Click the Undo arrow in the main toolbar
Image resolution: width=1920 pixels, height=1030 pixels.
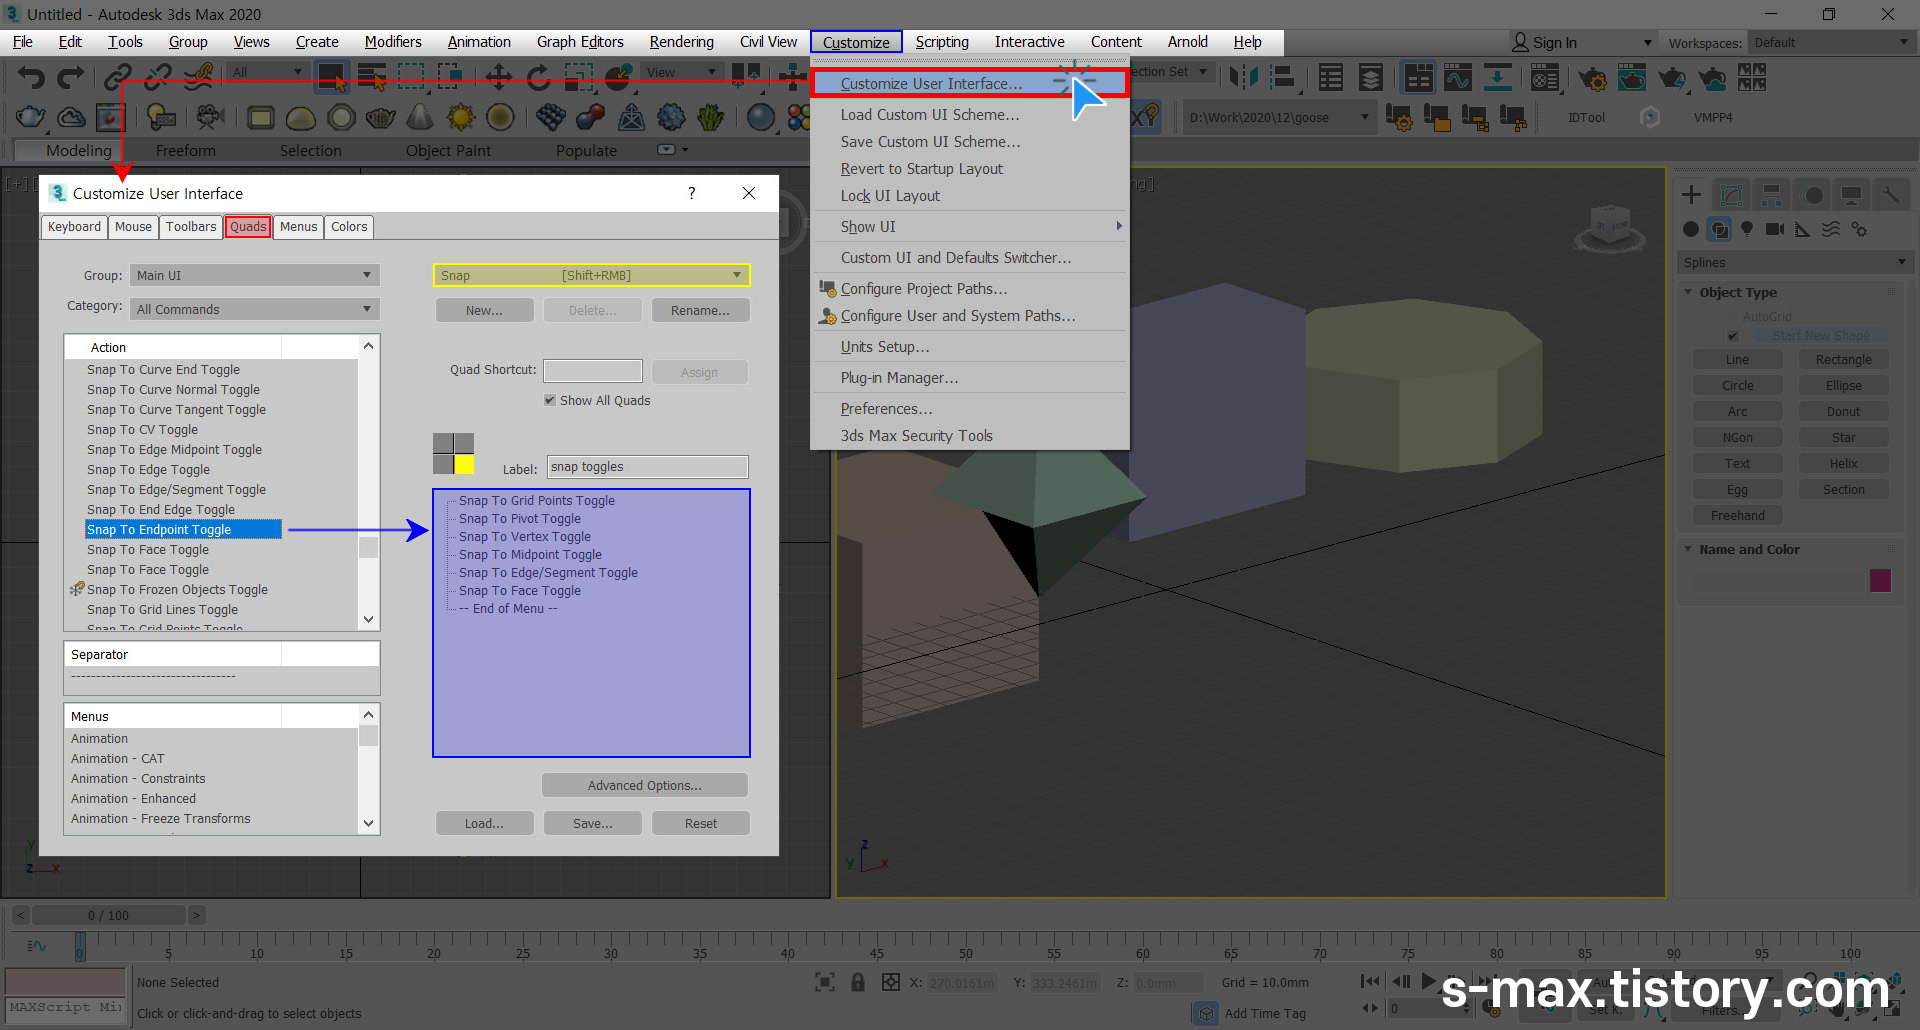31,77
